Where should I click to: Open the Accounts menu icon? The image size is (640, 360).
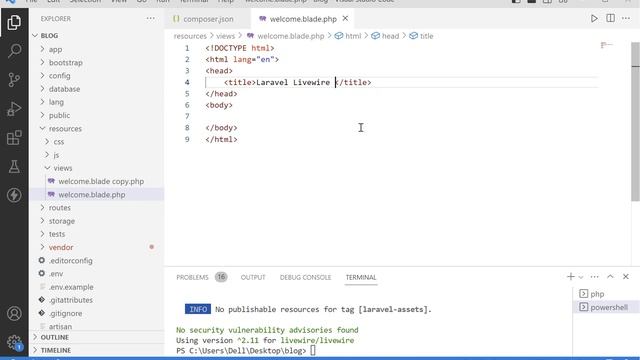(x=14, y=313)
